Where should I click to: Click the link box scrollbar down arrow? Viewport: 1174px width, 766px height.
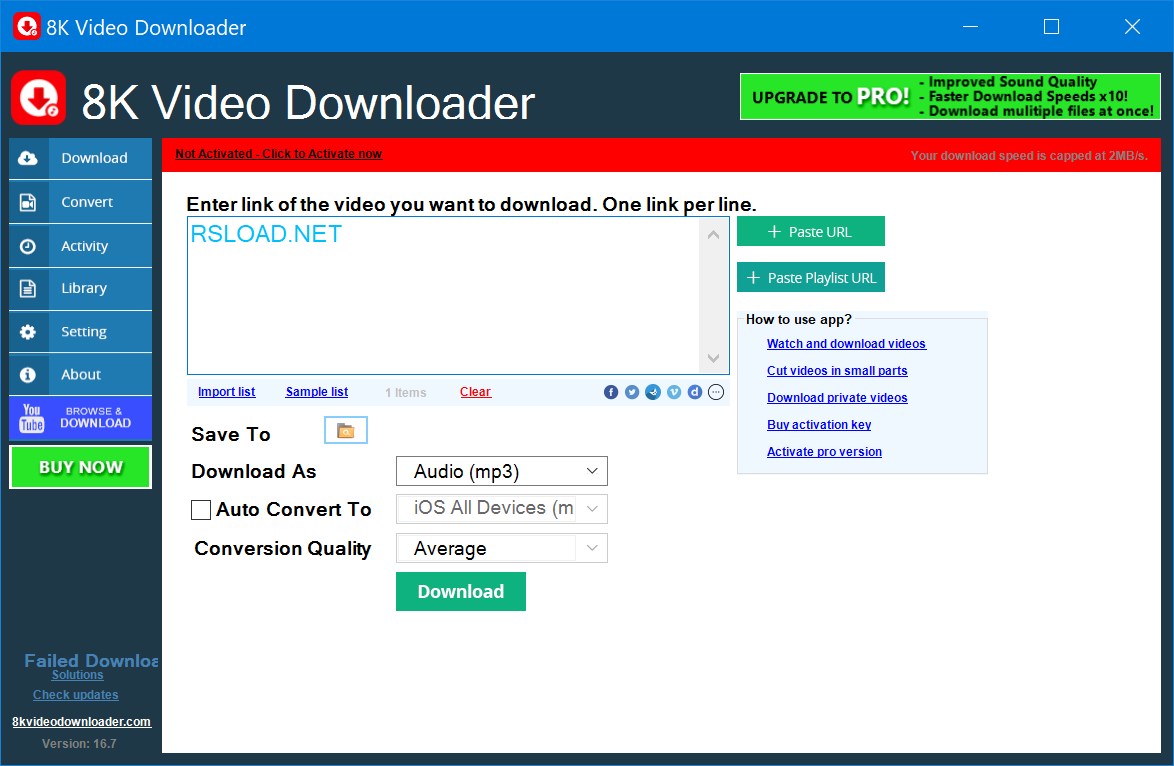point(714,358)
